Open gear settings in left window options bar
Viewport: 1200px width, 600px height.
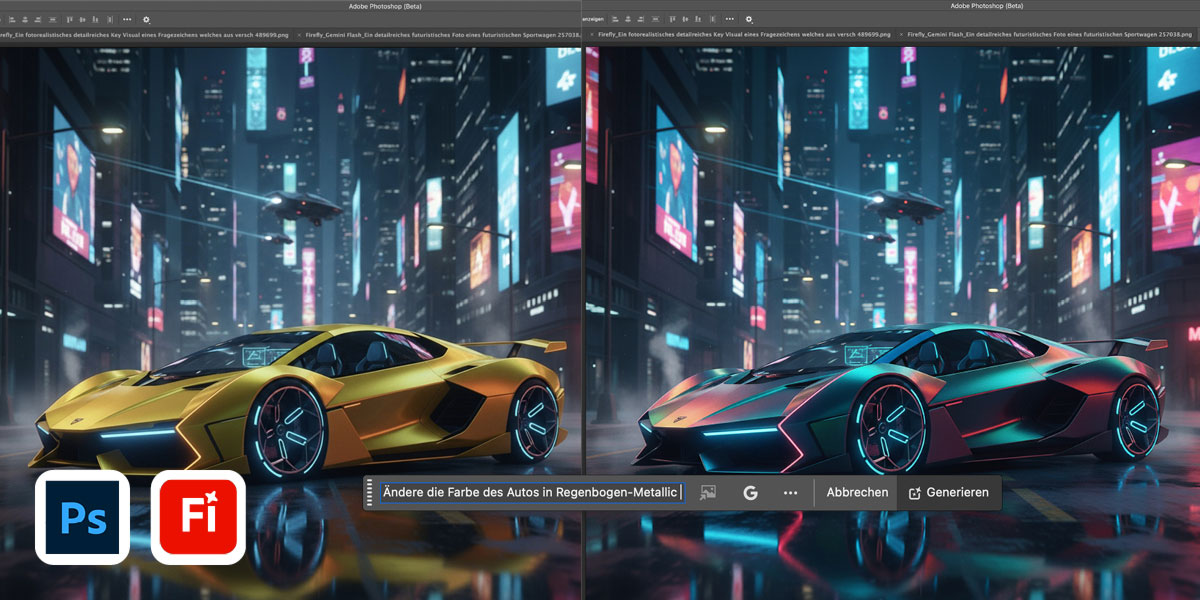(x=147, y=19)
